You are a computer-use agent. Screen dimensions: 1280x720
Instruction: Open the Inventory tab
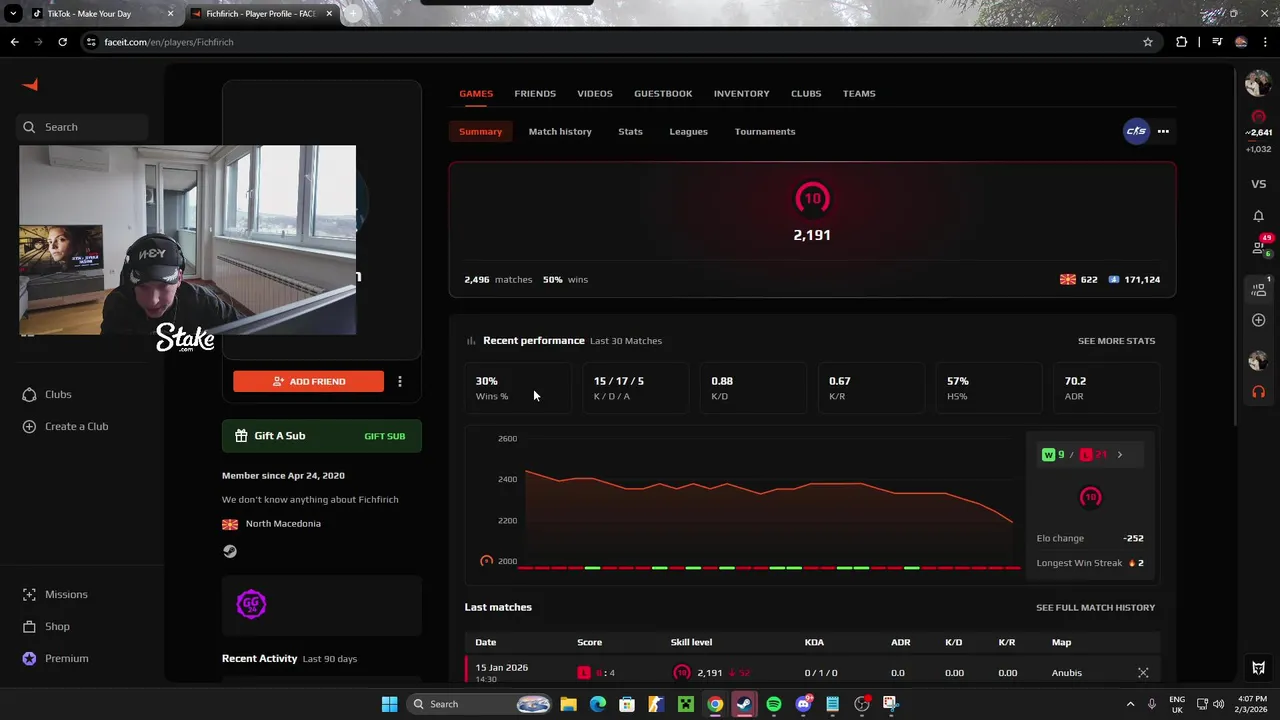[x=742, y=93]
